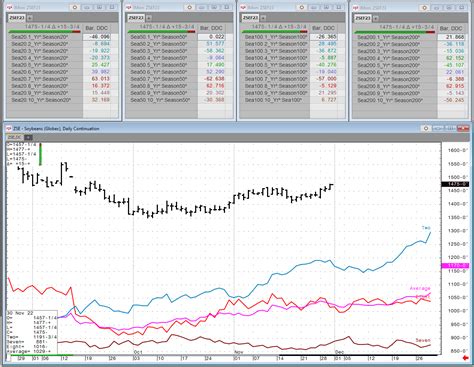Click value -57.000 in Sea100 monitor
The image size is (474, 367).
326,79
